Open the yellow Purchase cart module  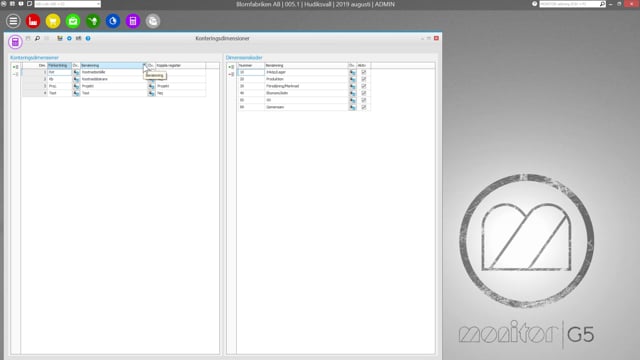pos(53,21)
